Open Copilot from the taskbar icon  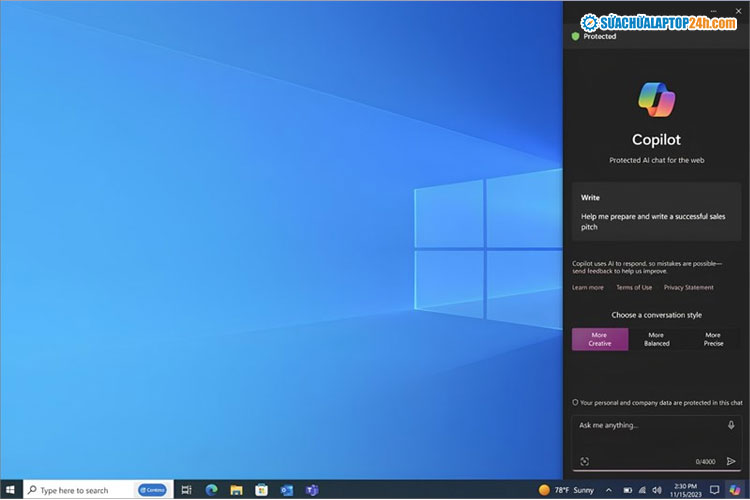click(735, 490)
